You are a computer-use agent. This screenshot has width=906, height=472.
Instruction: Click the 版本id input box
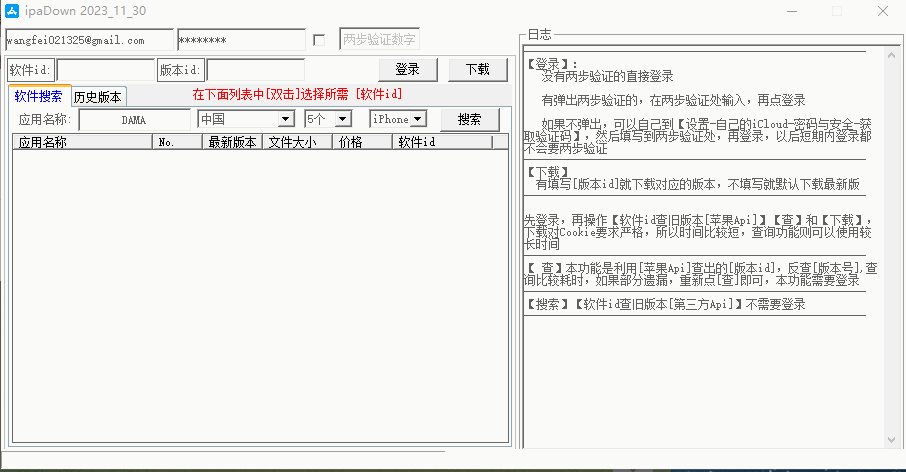point(255,70)
